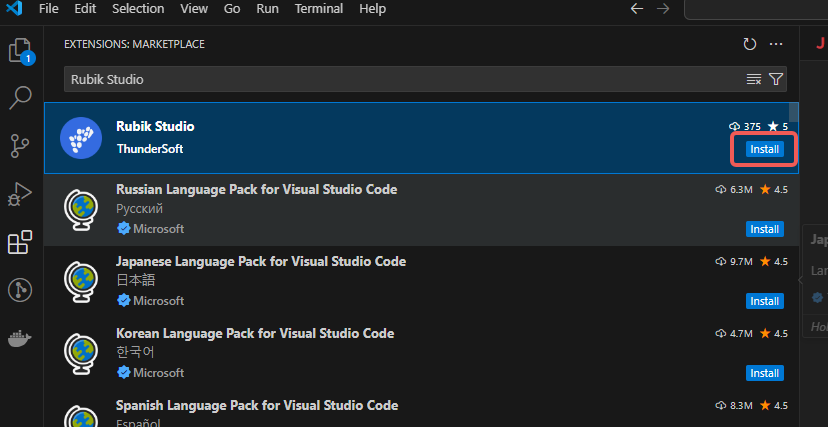Click the command center search box

756,9
